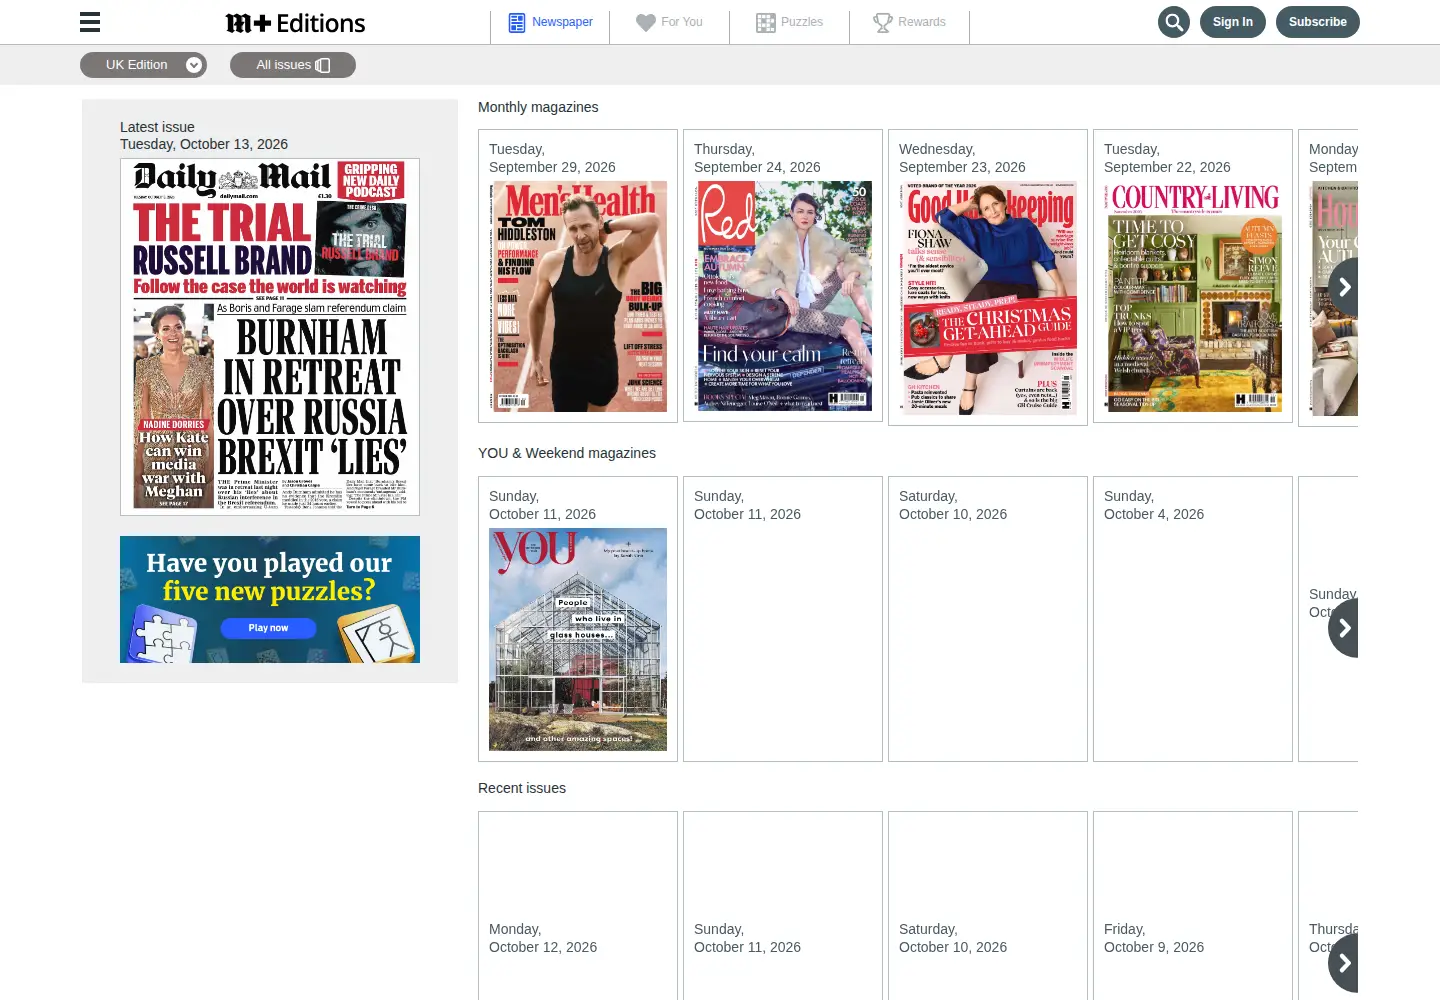Open the Country Living magazine cover
Image resolution: width=1440 pixels, height=1000 pixels.
click(1193, 296)
